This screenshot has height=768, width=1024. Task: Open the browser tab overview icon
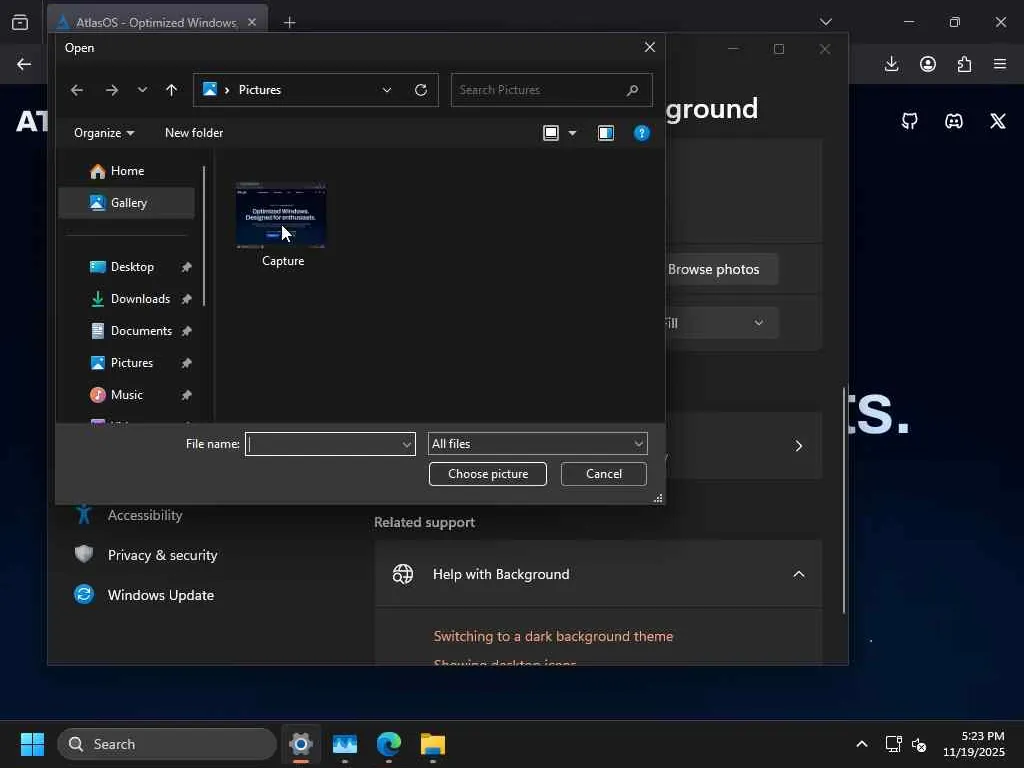click(x=20, y=22)
